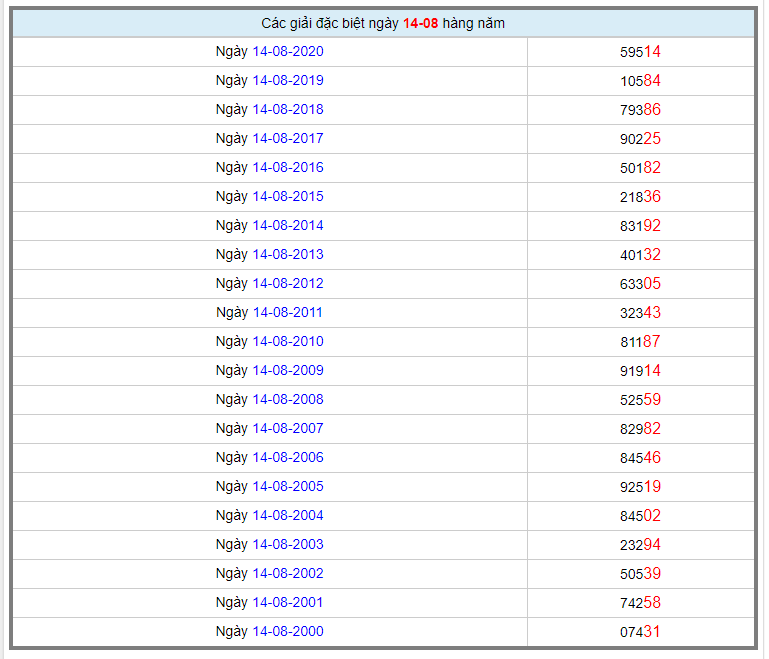
Task: Select the prize number 52559
Action: click(x=640, y=400)
